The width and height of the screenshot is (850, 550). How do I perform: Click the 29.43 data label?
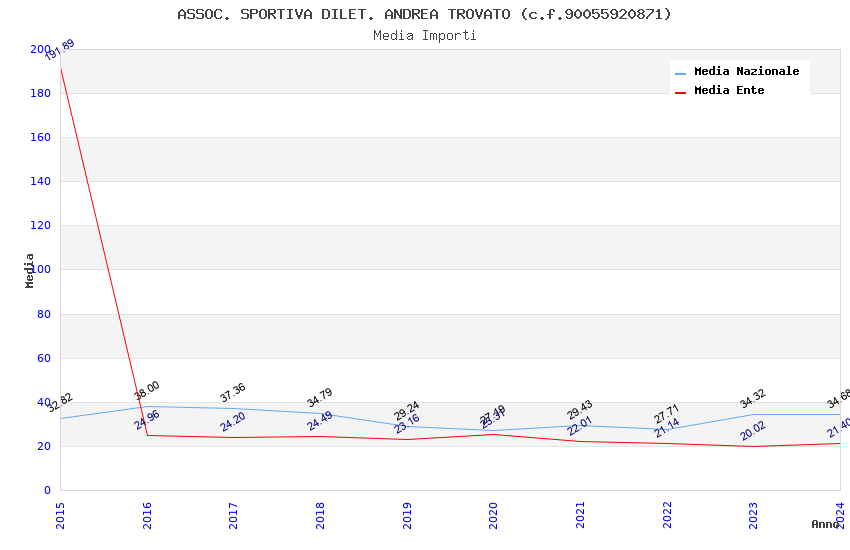pyautogui.click(x=580, y=410)
